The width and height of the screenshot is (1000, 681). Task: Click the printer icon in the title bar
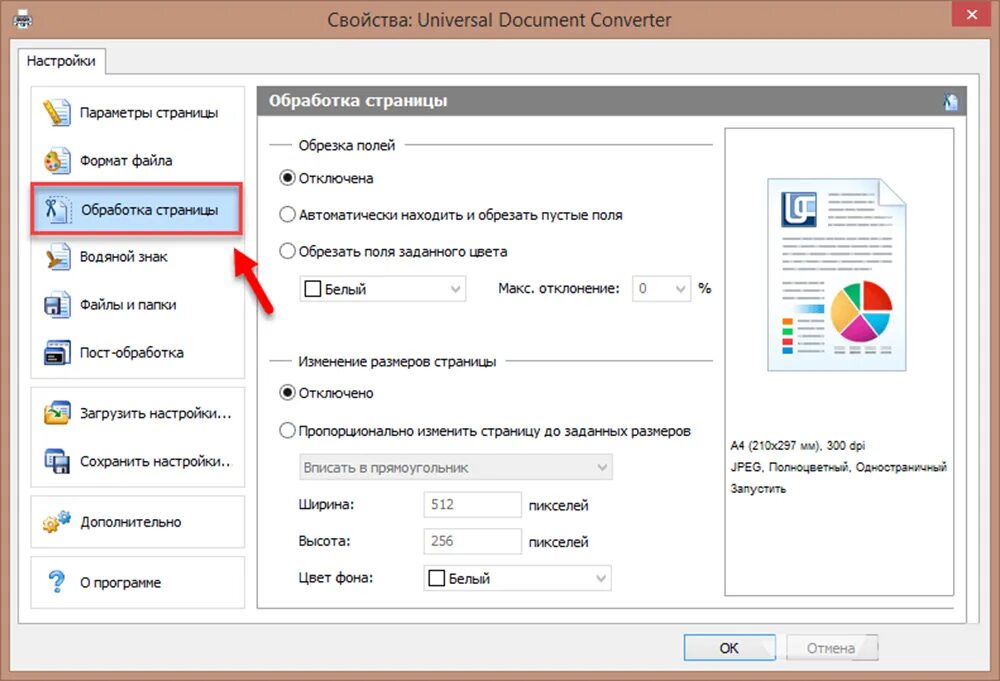[x=23, y=20]
